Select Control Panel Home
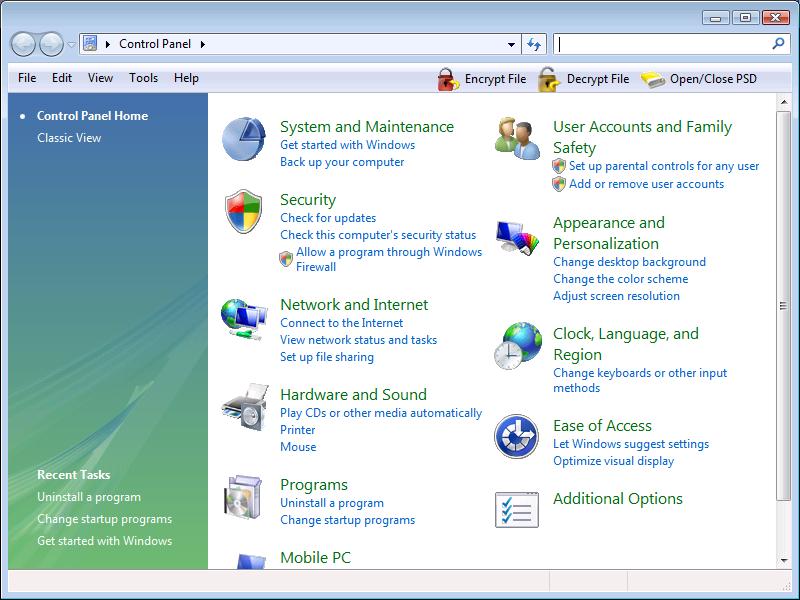The width and height of the screenshot is (800, 600). click(x=92, y=116)
